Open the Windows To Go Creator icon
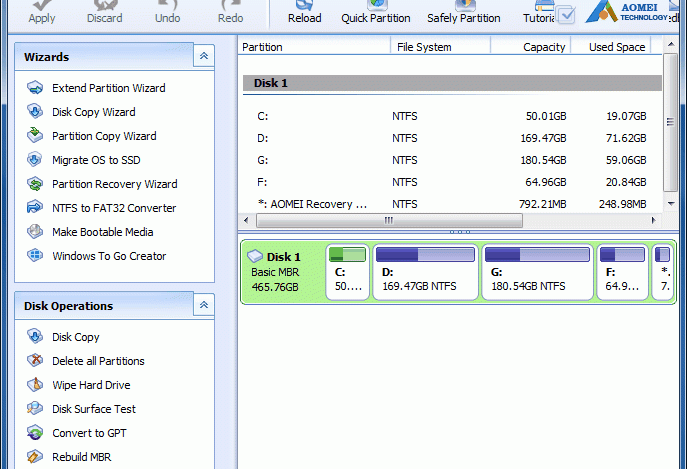Image resolution: width=687 pixels, height=469 pixels. click(35, 256)
